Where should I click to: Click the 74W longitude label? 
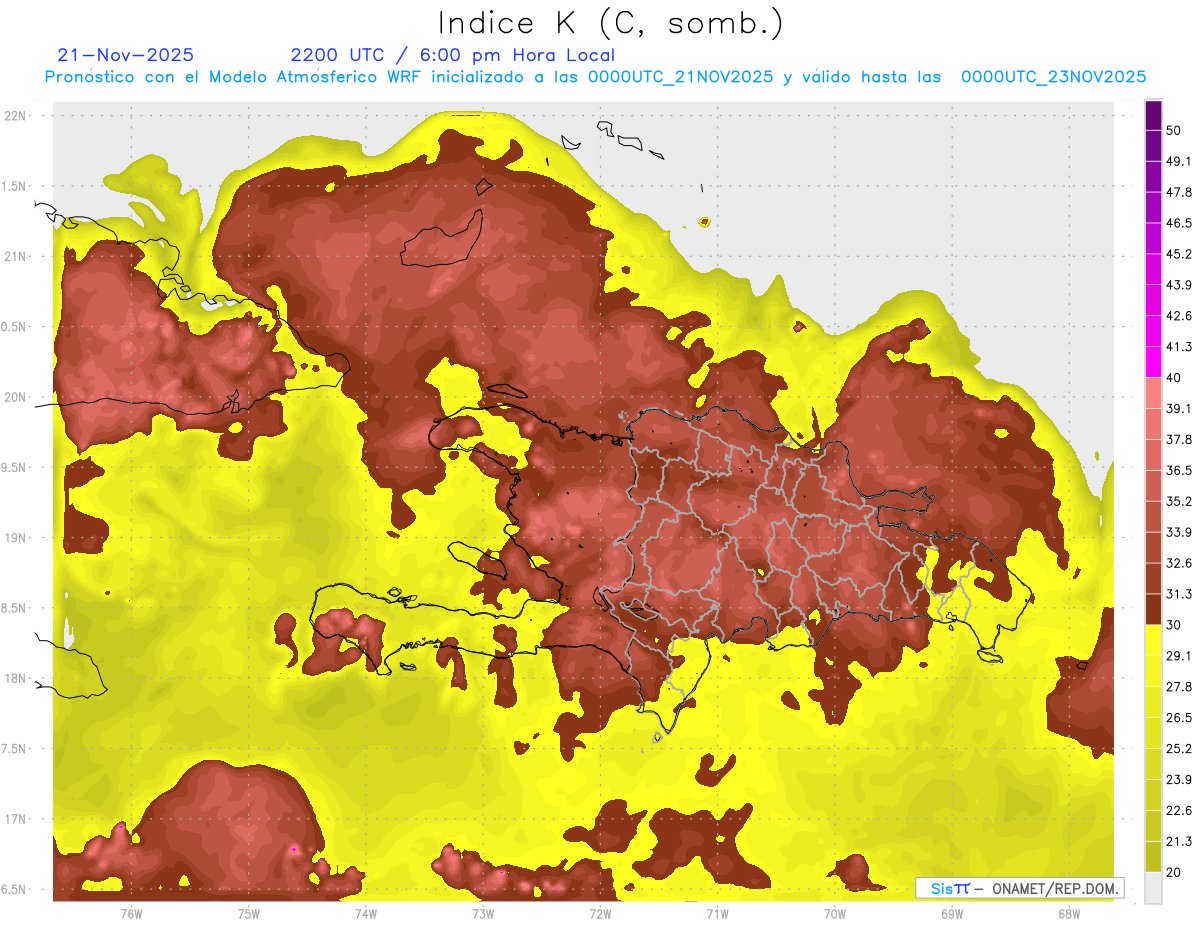click(x=366, y=914)
